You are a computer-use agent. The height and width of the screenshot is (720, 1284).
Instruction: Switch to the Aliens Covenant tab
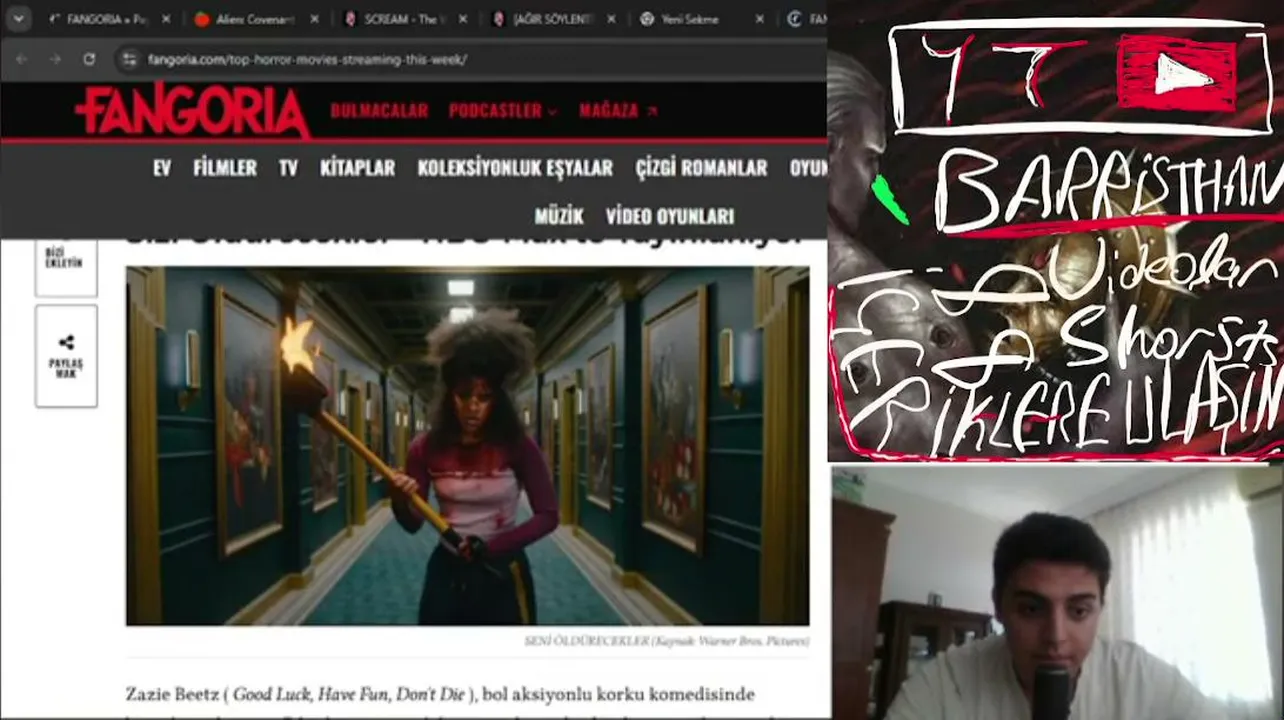point(257,19)
